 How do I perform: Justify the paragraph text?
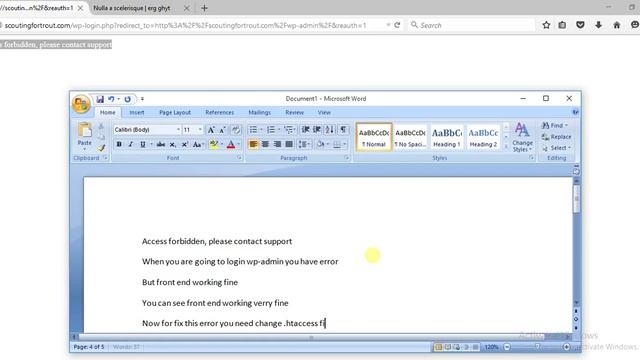coord(289,144)
